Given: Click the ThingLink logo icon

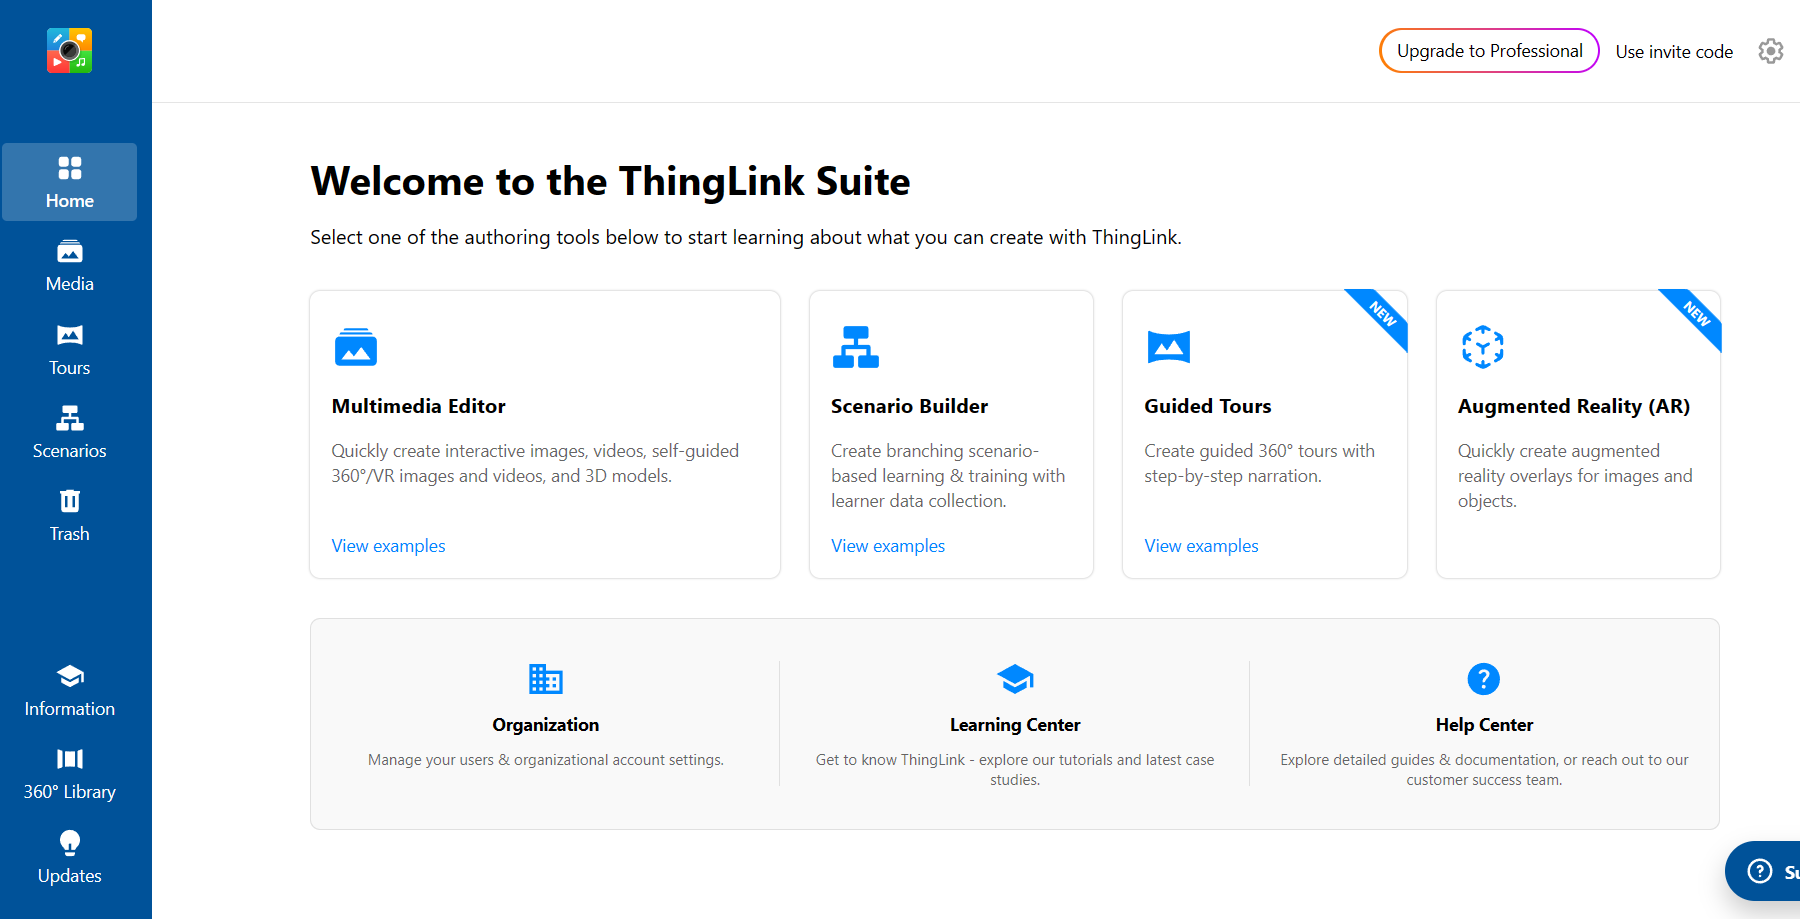Looking at the screenshot, I should click(x=69, y=50).
